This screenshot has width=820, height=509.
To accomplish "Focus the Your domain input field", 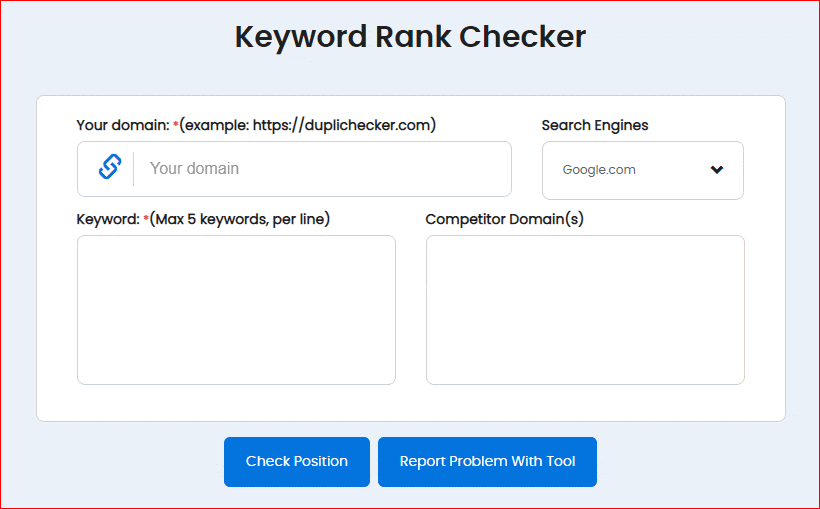I will click(294, 169).
